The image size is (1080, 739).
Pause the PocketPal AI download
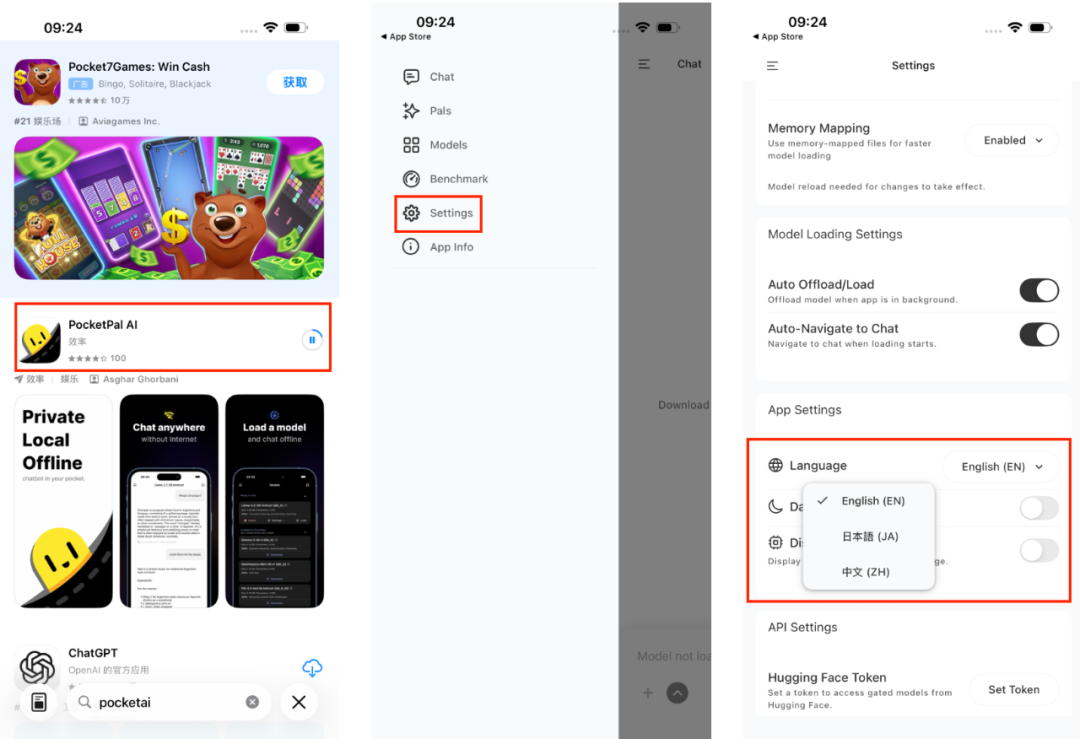[312, 340]
